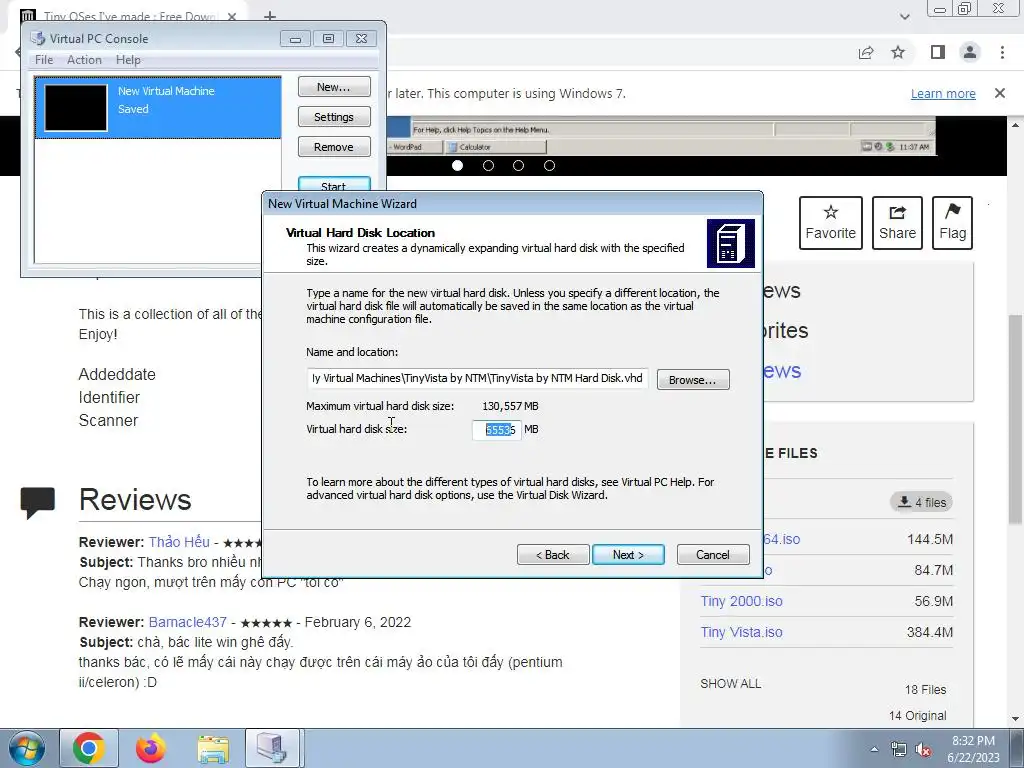Open Chrome from the taskbar

point(89,748)
